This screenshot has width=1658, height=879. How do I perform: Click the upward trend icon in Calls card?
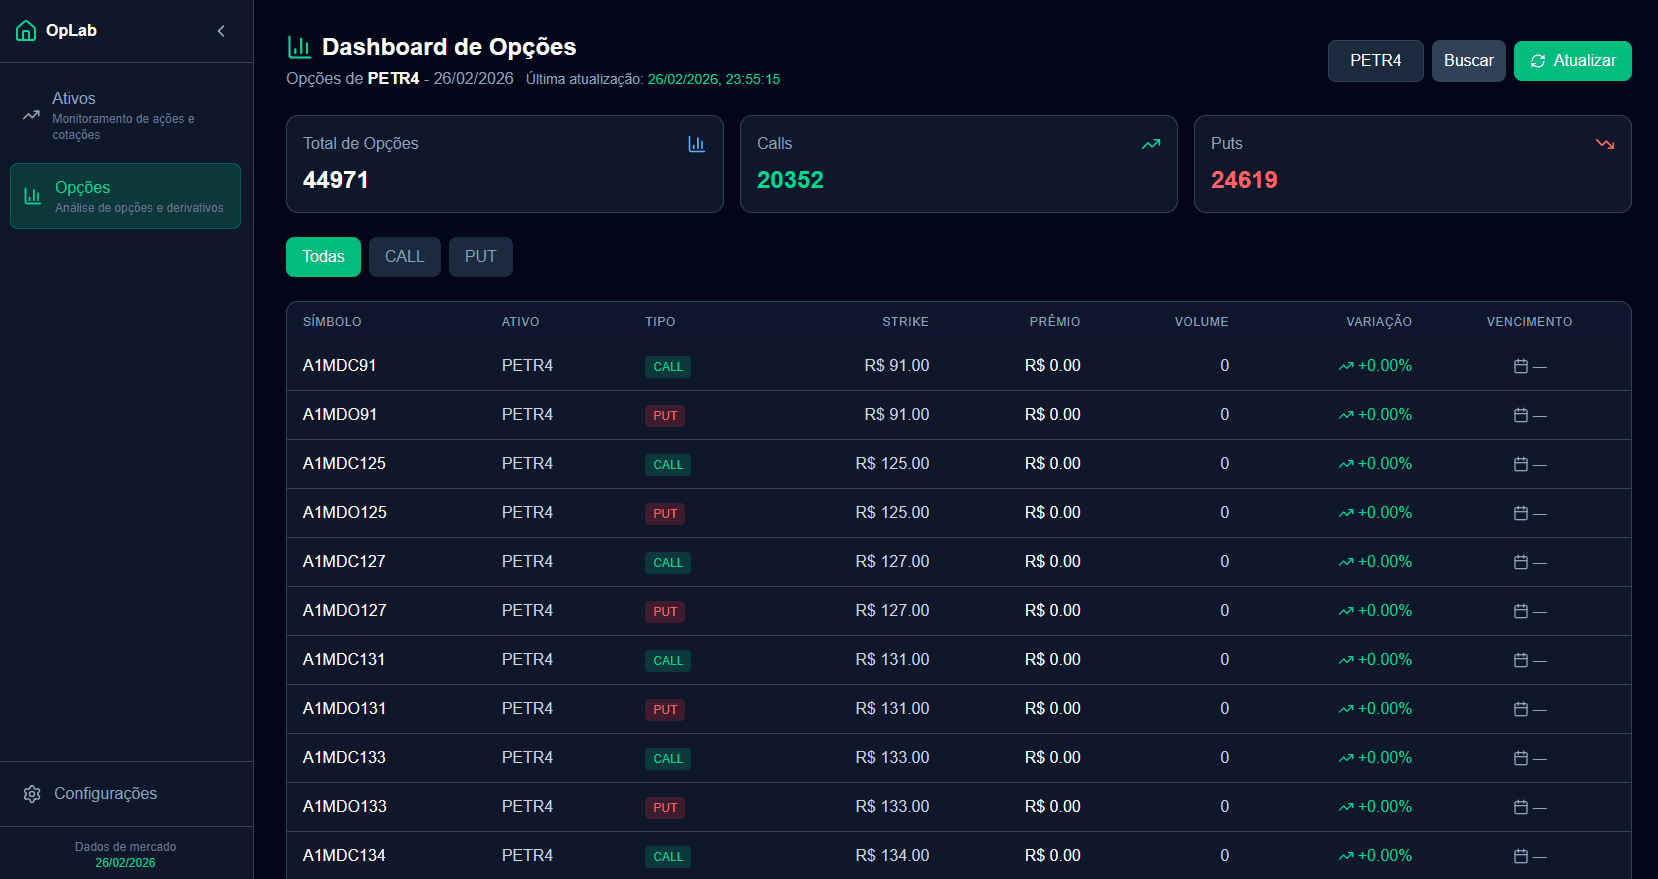[x=1151, y=144]
